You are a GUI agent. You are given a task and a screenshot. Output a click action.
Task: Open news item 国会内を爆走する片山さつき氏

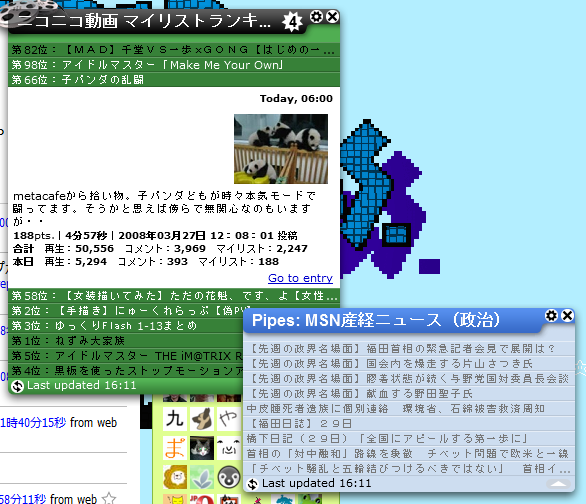coord(409,364)
